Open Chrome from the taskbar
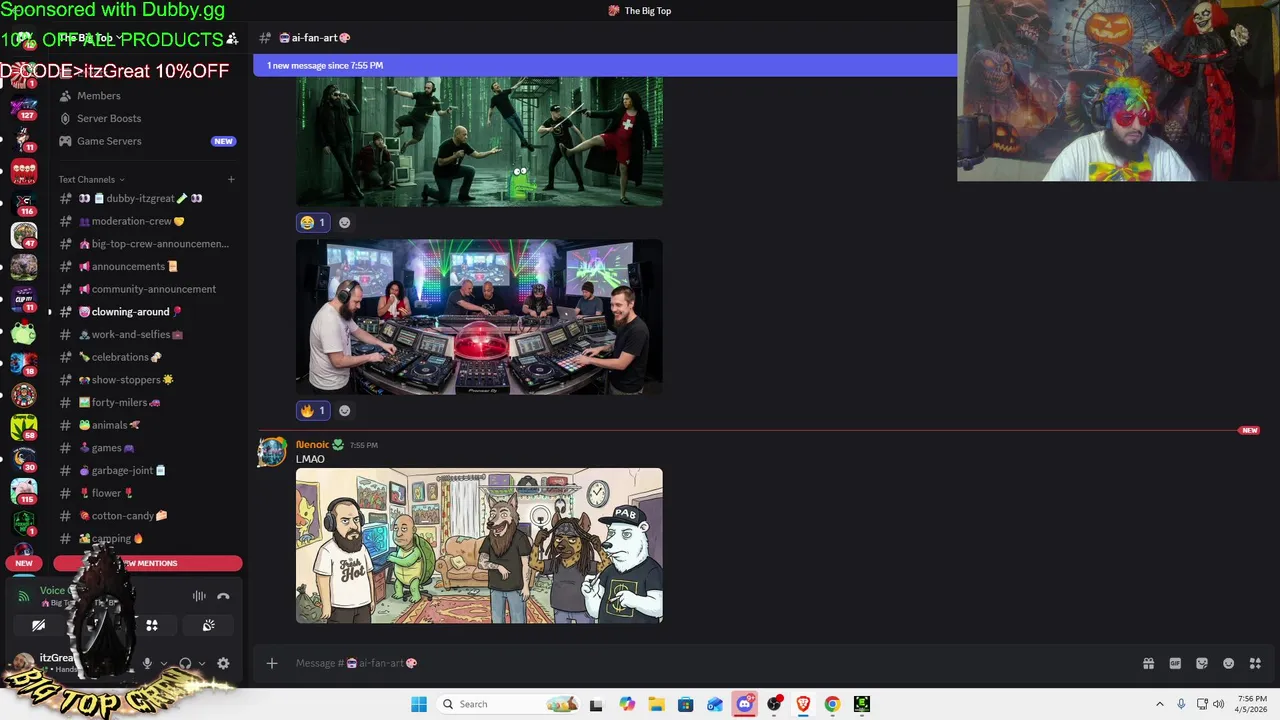1280x720 pixels. point(832,704)
